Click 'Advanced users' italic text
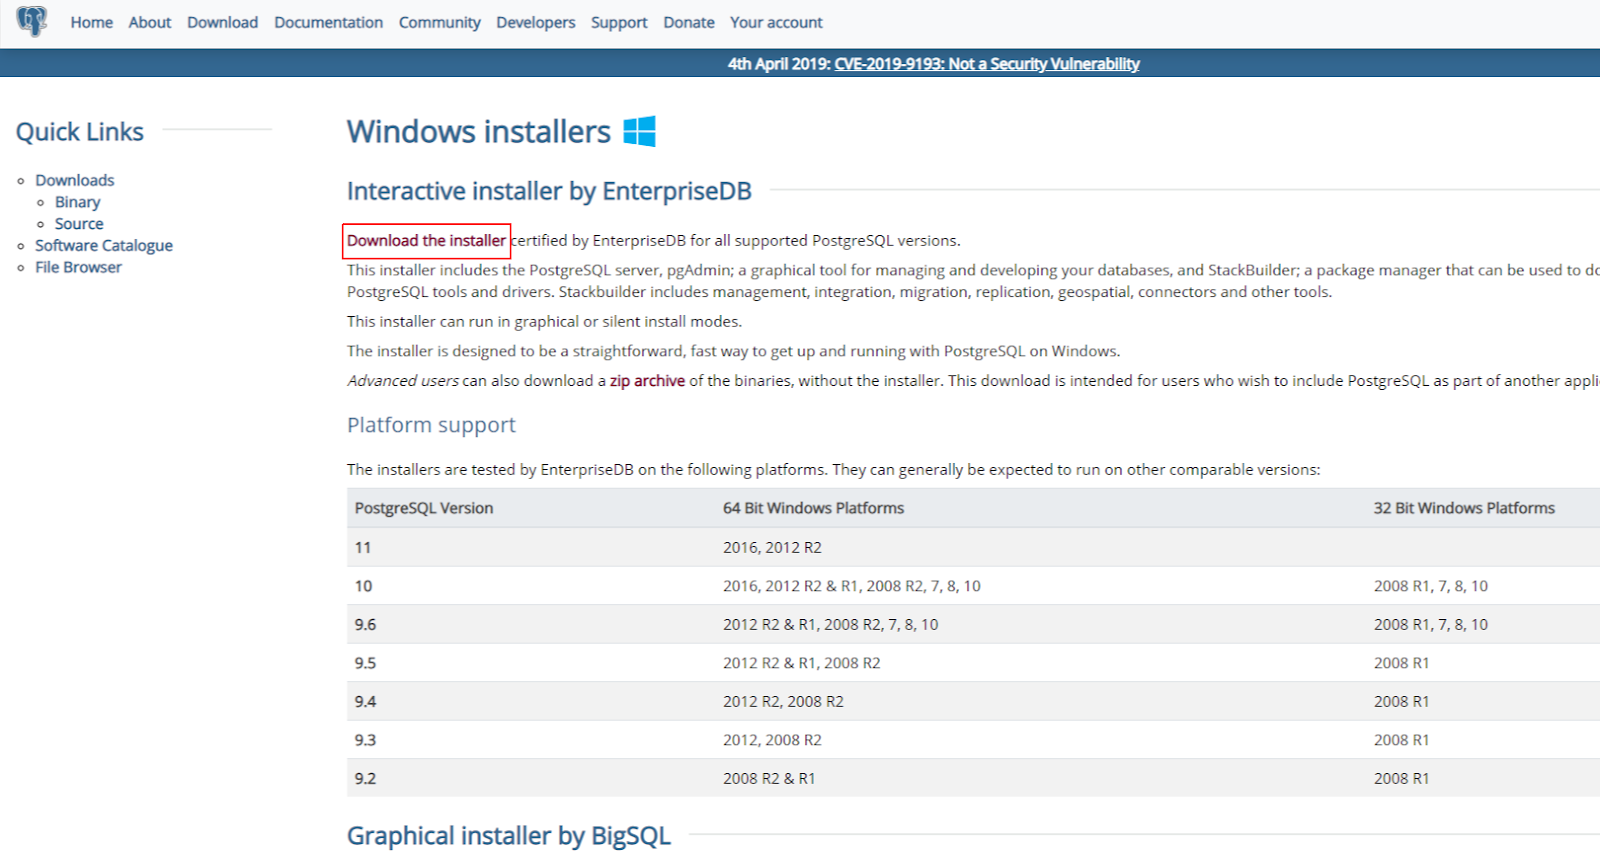Screen dimensions: 1600x851 (403, 381)
